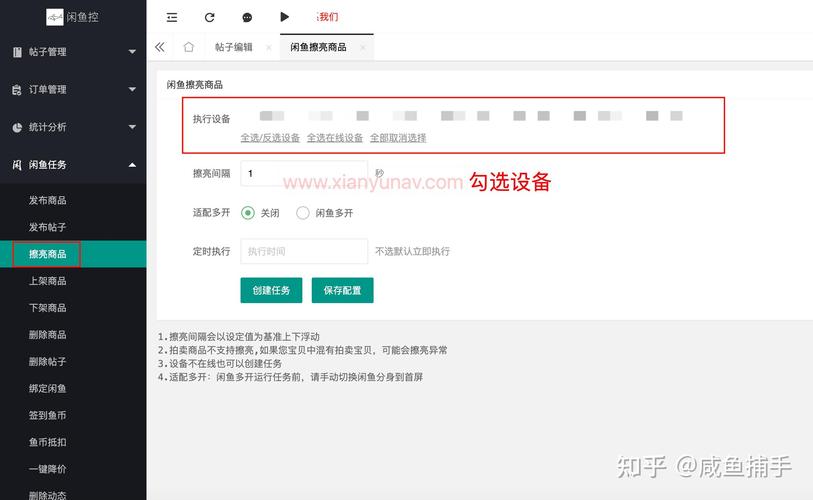The height and width of the screenshot is (500, 813).
Task: Open 绑定闲鱼 in sidebar
Action: pos(47,388)
